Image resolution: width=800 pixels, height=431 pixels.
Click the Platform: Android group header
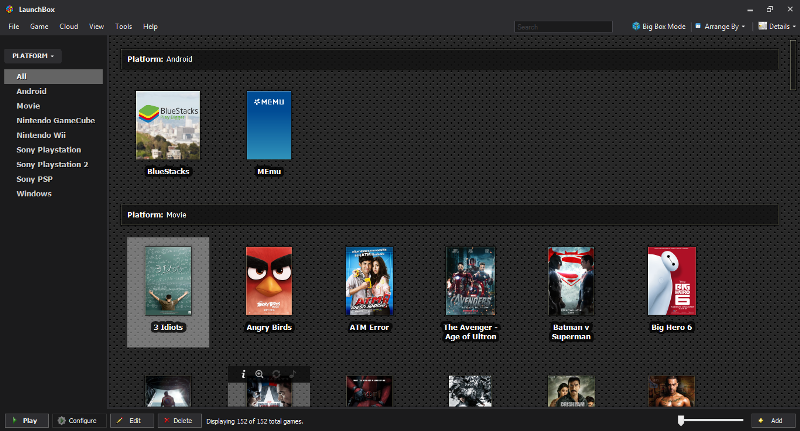tap(449, 59)
